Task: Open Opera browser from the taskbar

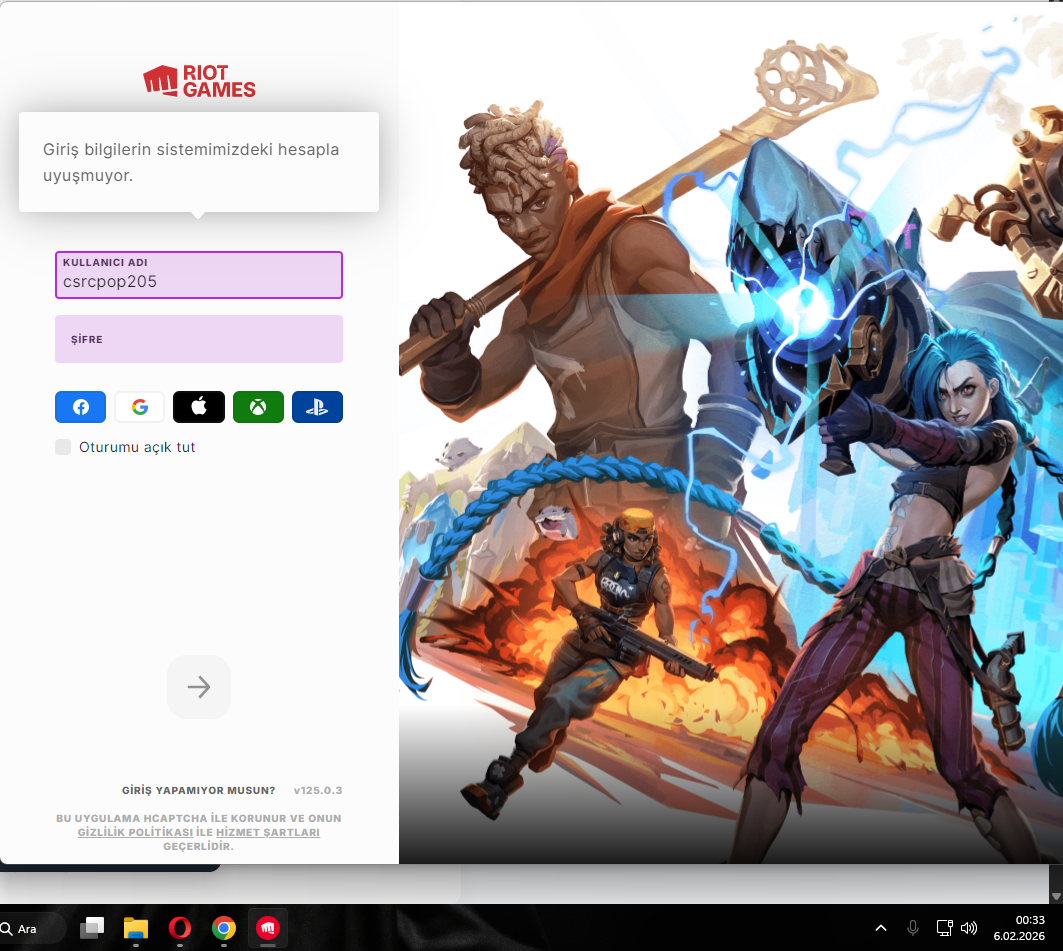Action: click(180, 928)
